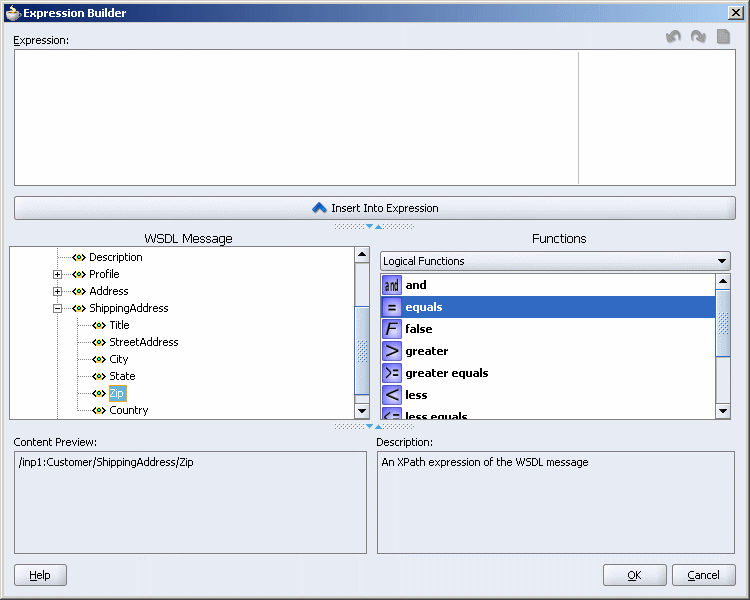Click the upper splitter down-arrow below Insert button
750x600 pixels.
[369, 226]
